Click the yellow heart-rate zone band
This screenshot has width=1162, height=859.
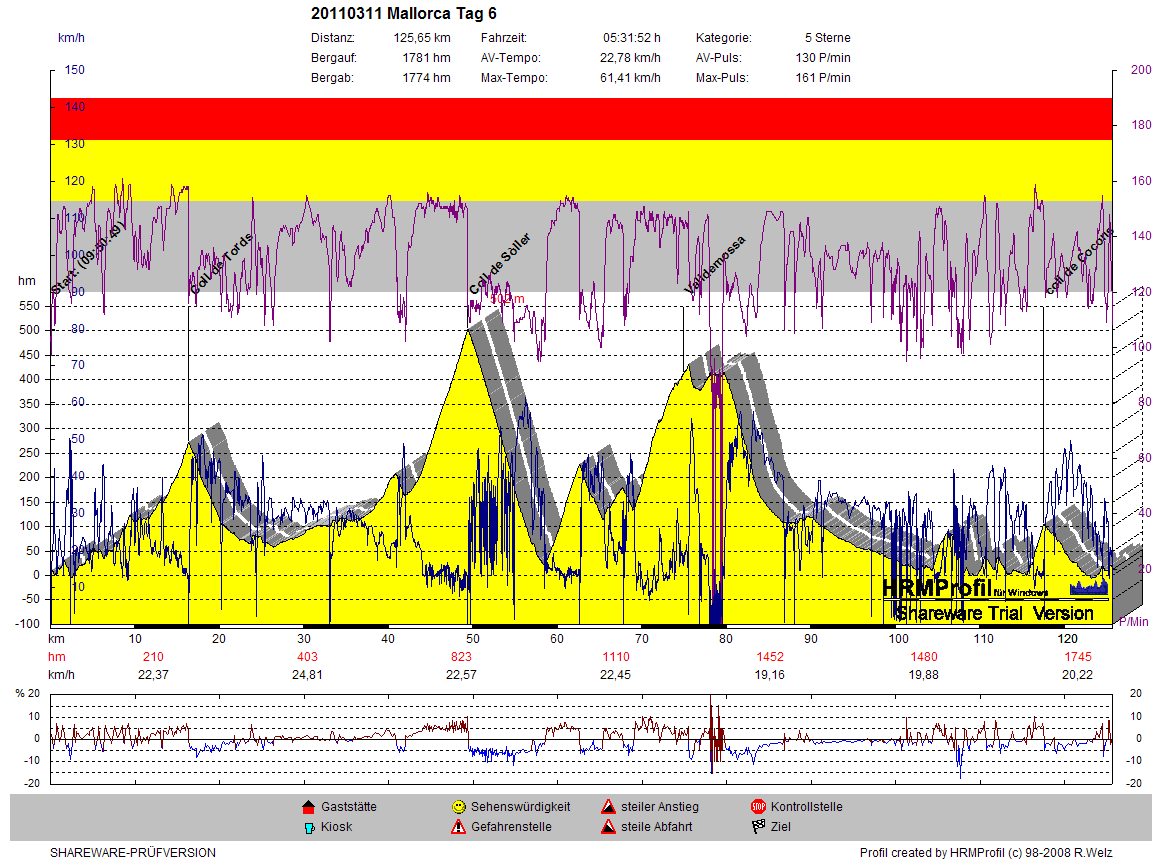coord(580,170)
